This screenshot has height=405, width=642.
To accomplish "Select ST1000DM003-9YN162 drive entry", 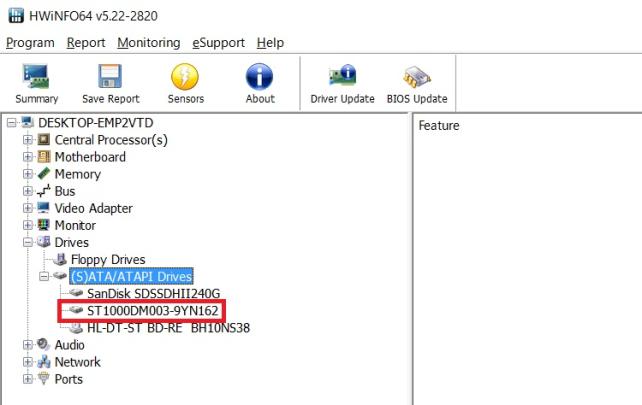I will click(153, 310).
